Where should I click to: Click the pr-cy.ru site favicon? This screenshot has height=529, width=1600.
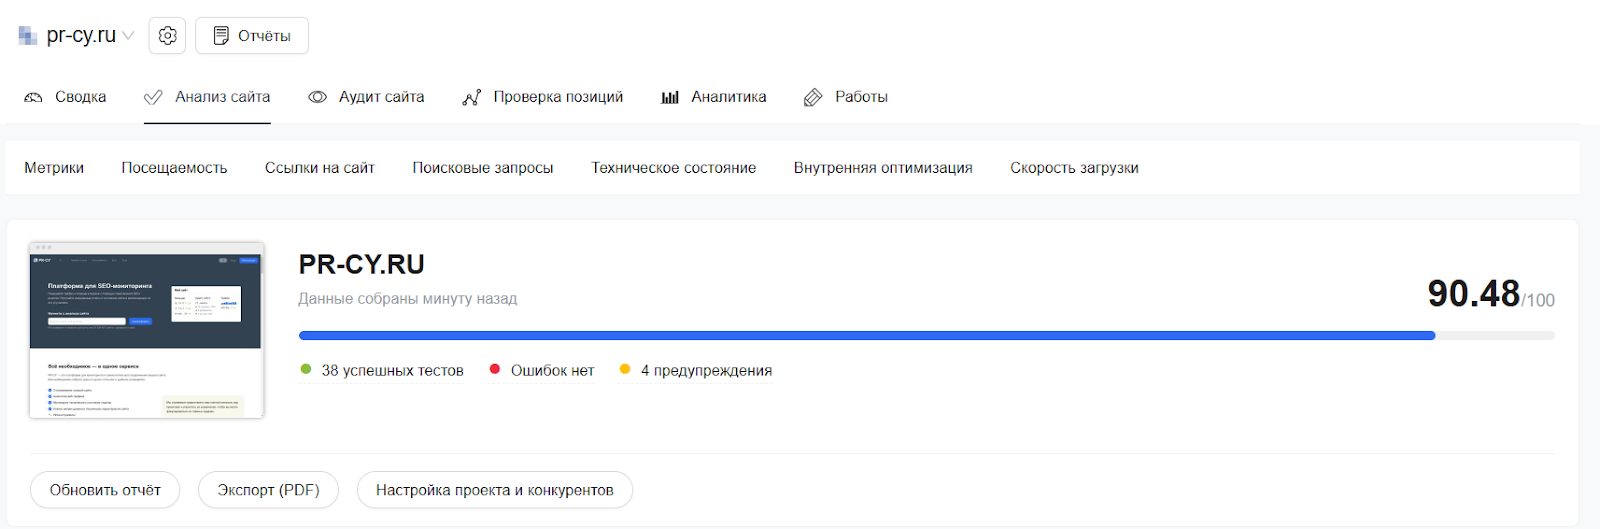(28, 36)
